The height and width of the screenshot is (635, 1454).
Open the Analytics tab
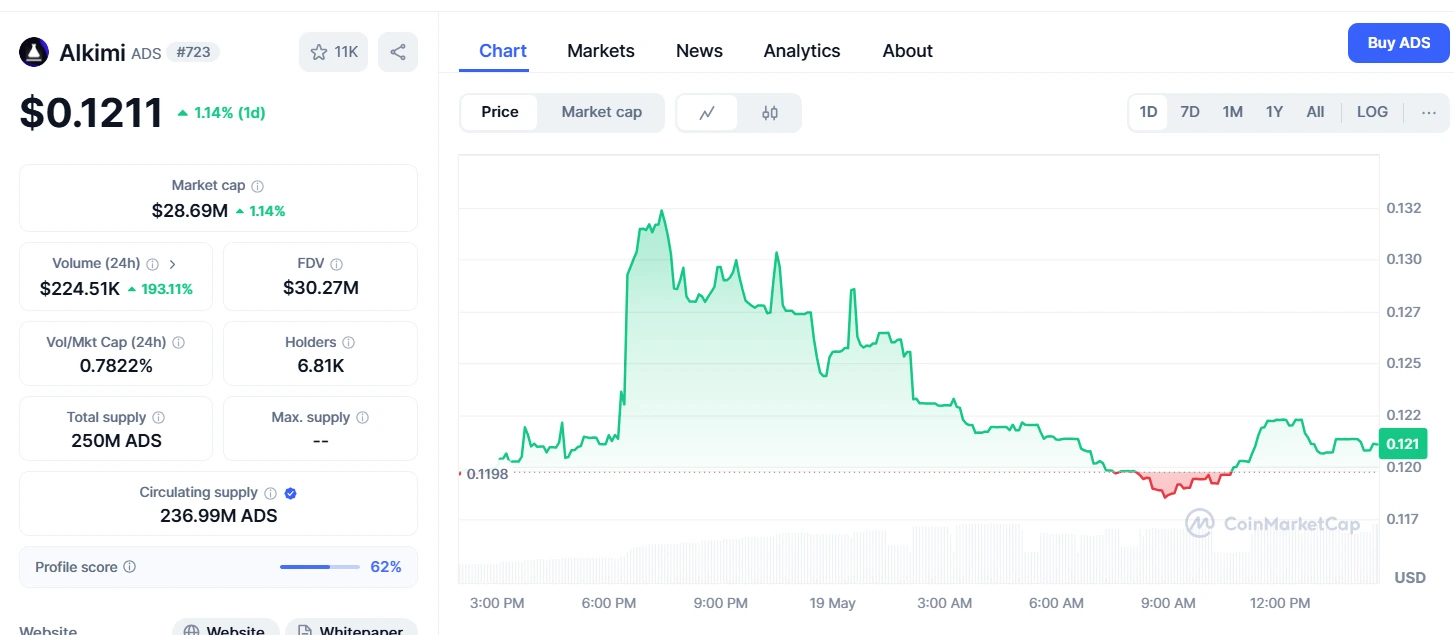tap(802, 51)
